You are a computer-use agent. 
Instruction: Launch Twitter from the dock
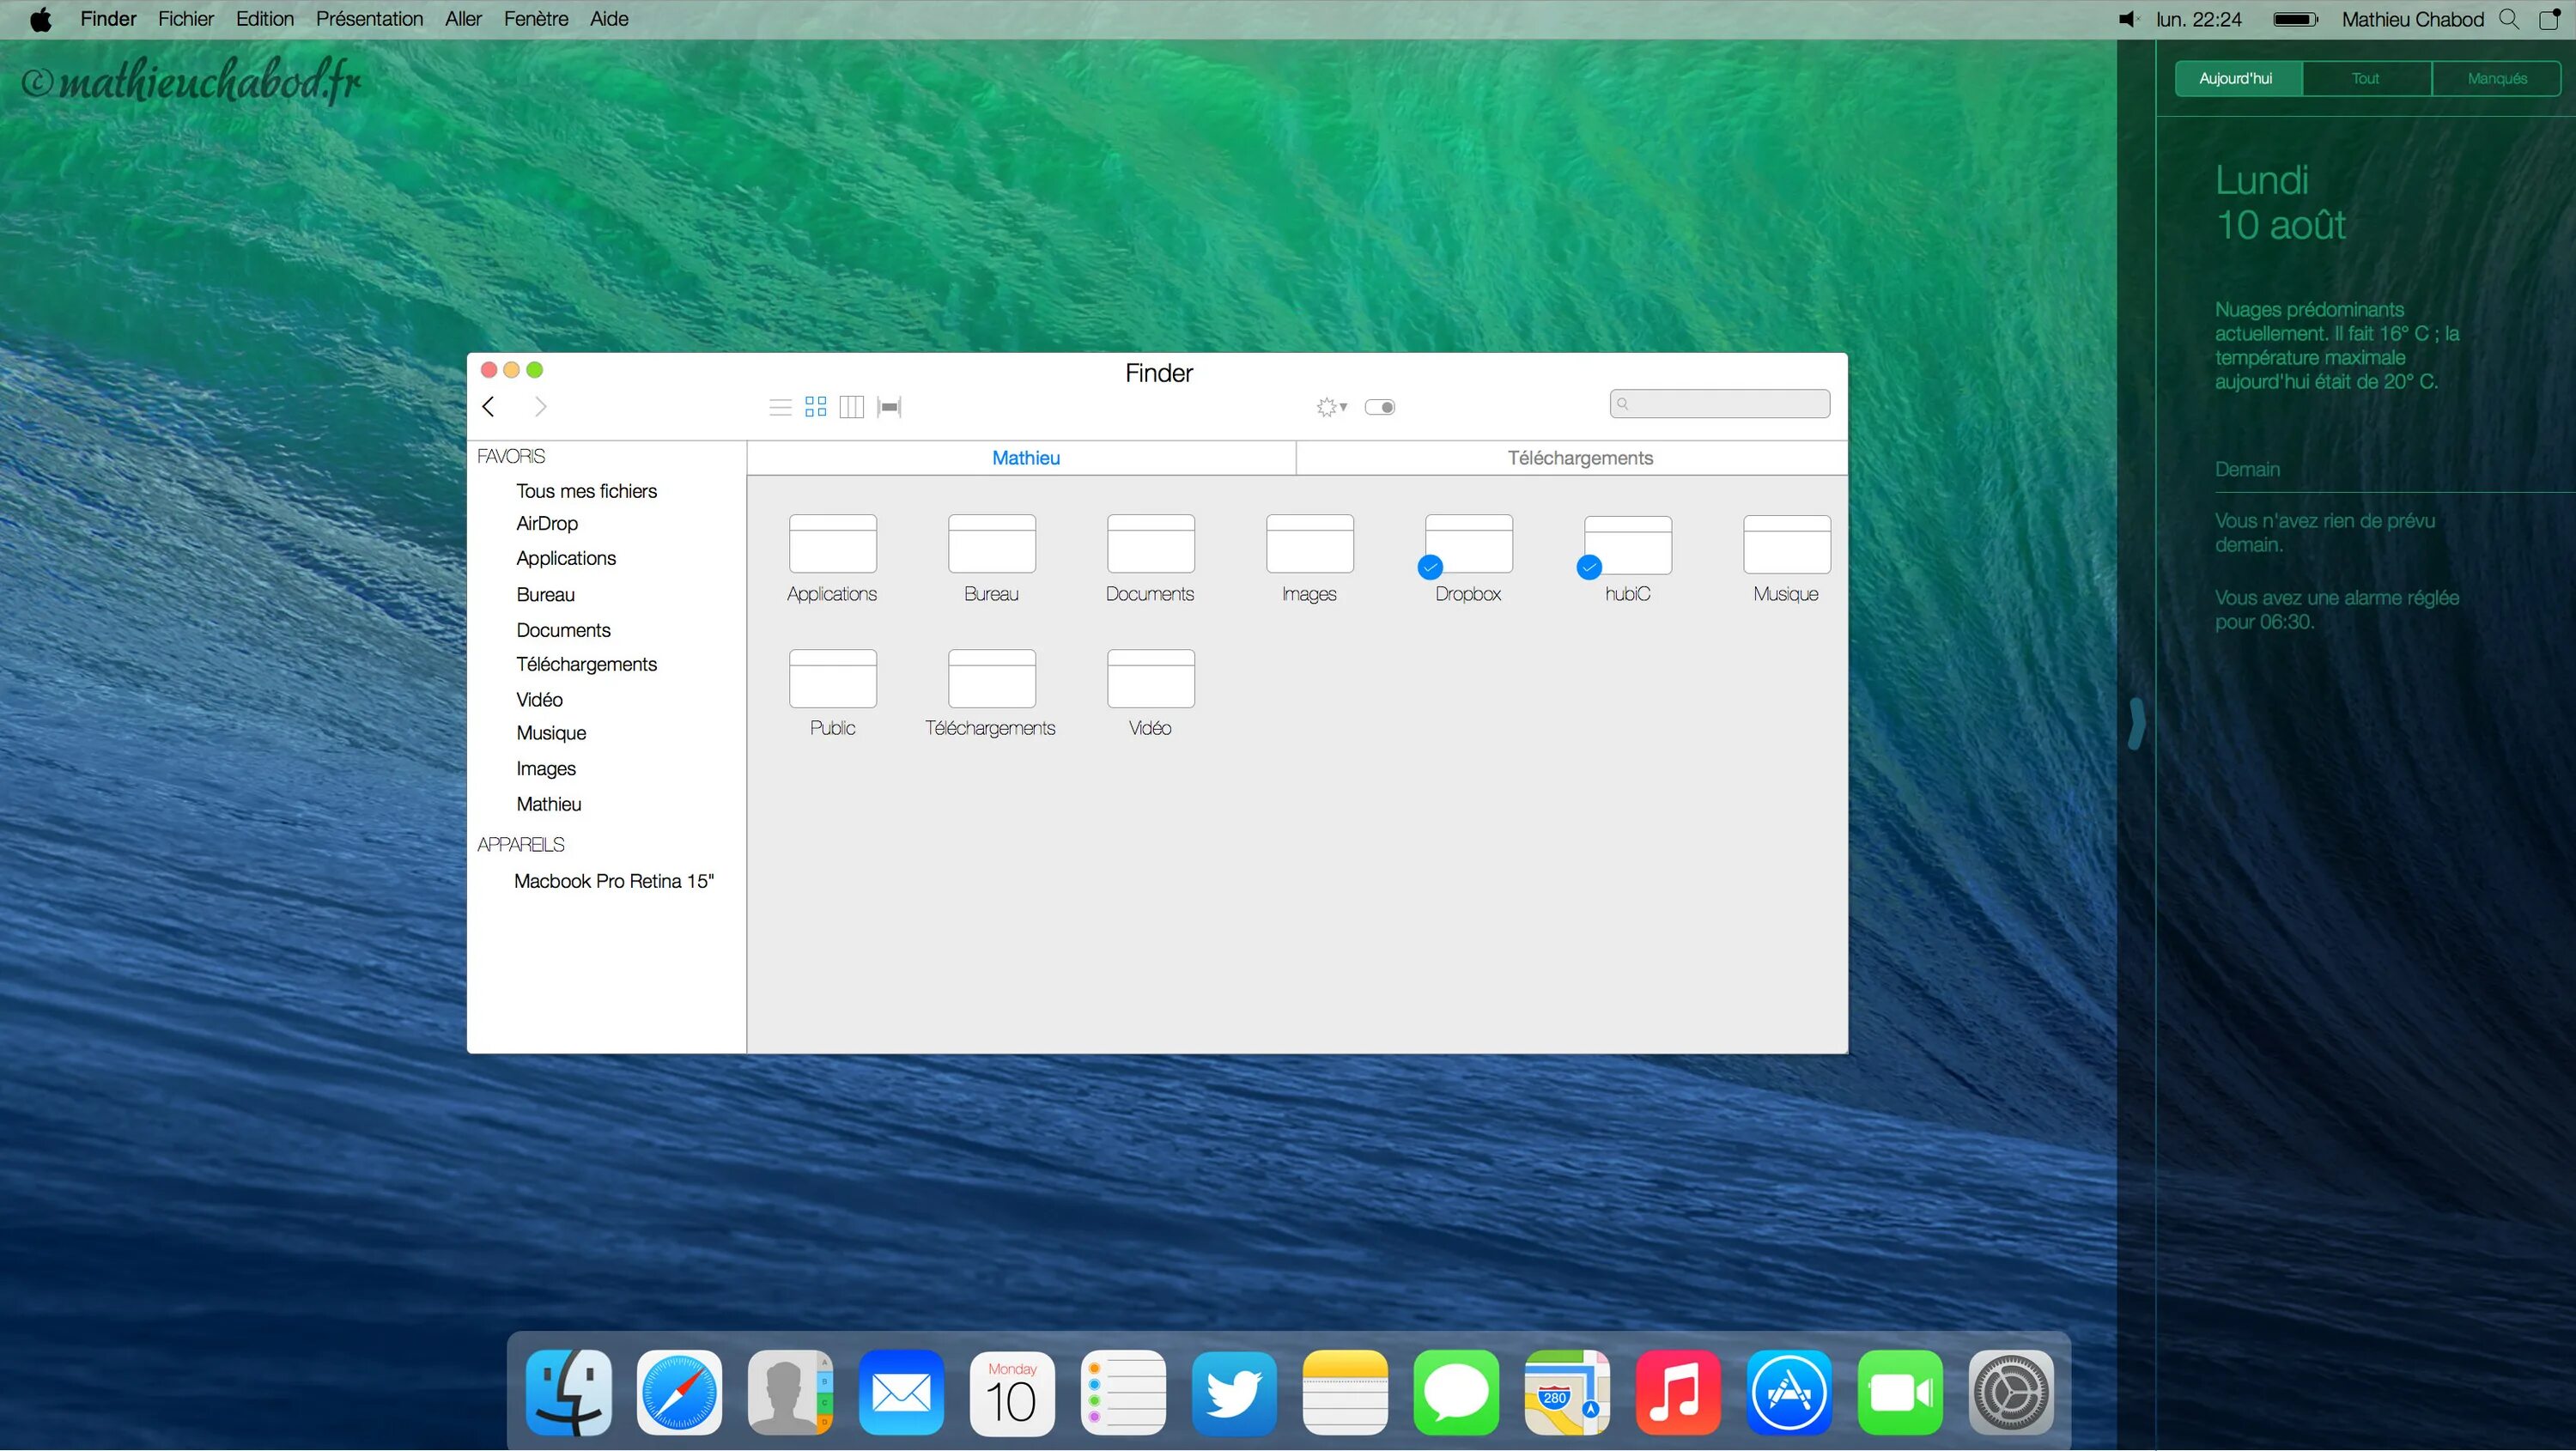tap(1234, 1393)
